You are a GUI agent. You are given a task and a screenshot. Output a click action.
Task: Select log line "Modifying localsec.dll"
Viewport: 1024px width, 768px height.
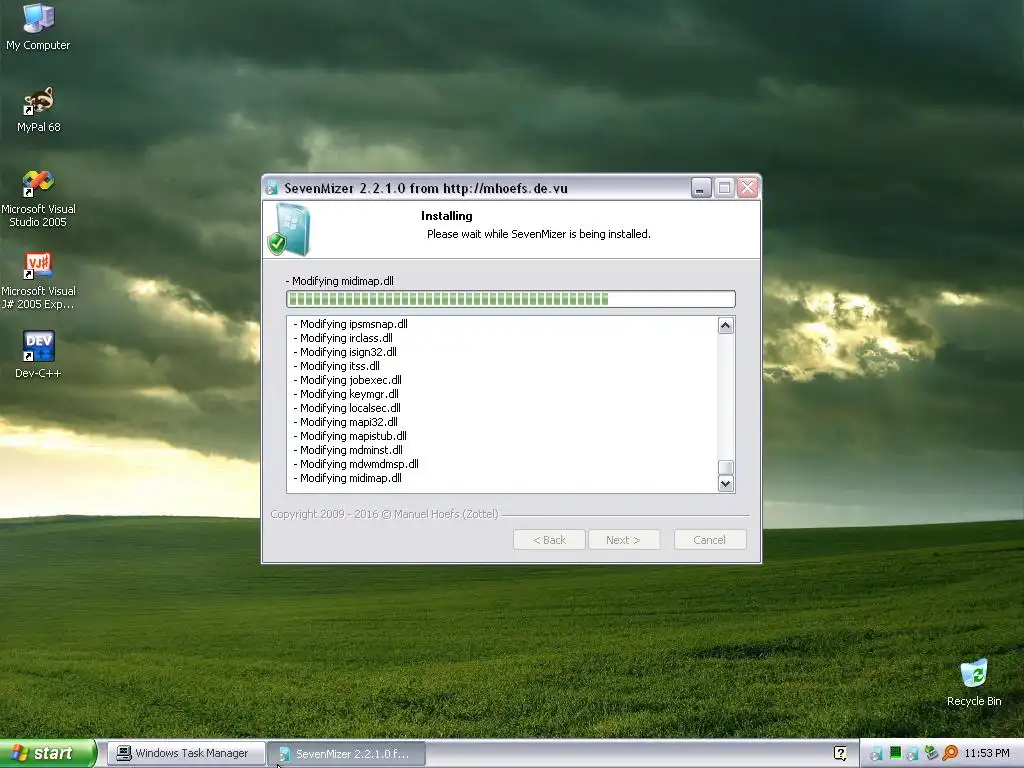click(x=347, y=408)
